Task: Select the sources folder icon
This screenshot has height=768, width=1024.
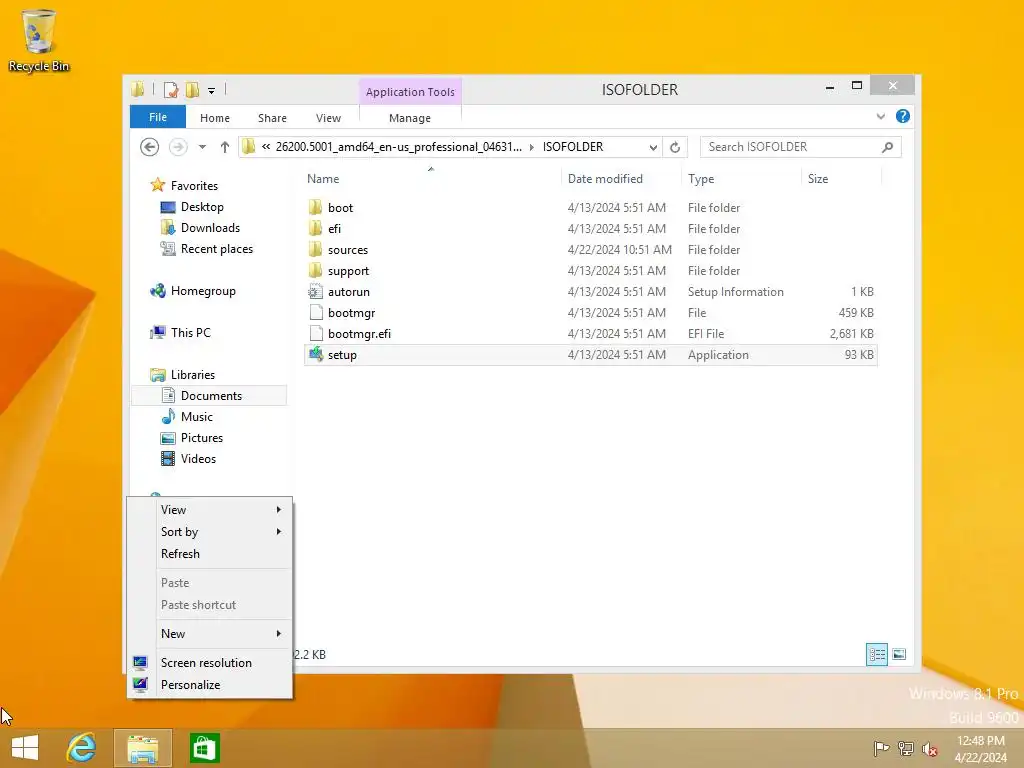Action: coord(315,249)
